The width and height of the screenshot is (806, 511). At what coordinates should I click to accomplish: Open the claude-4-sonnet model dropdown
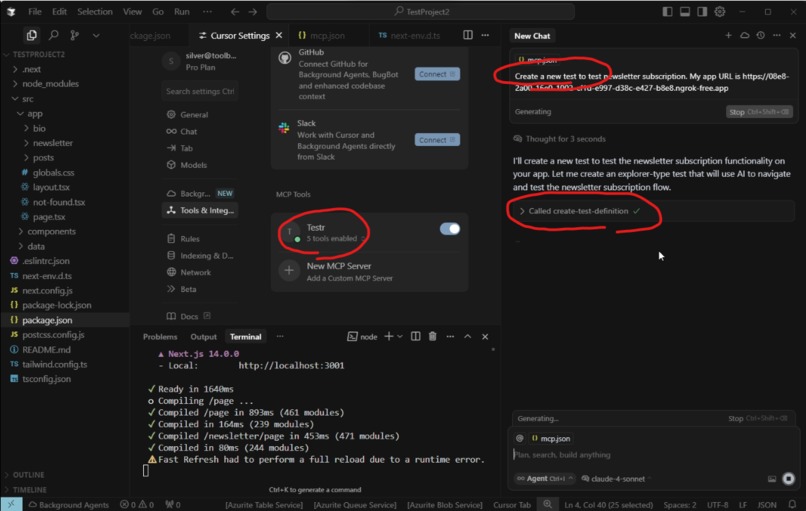pyautogui.click(x=616, y=479)
